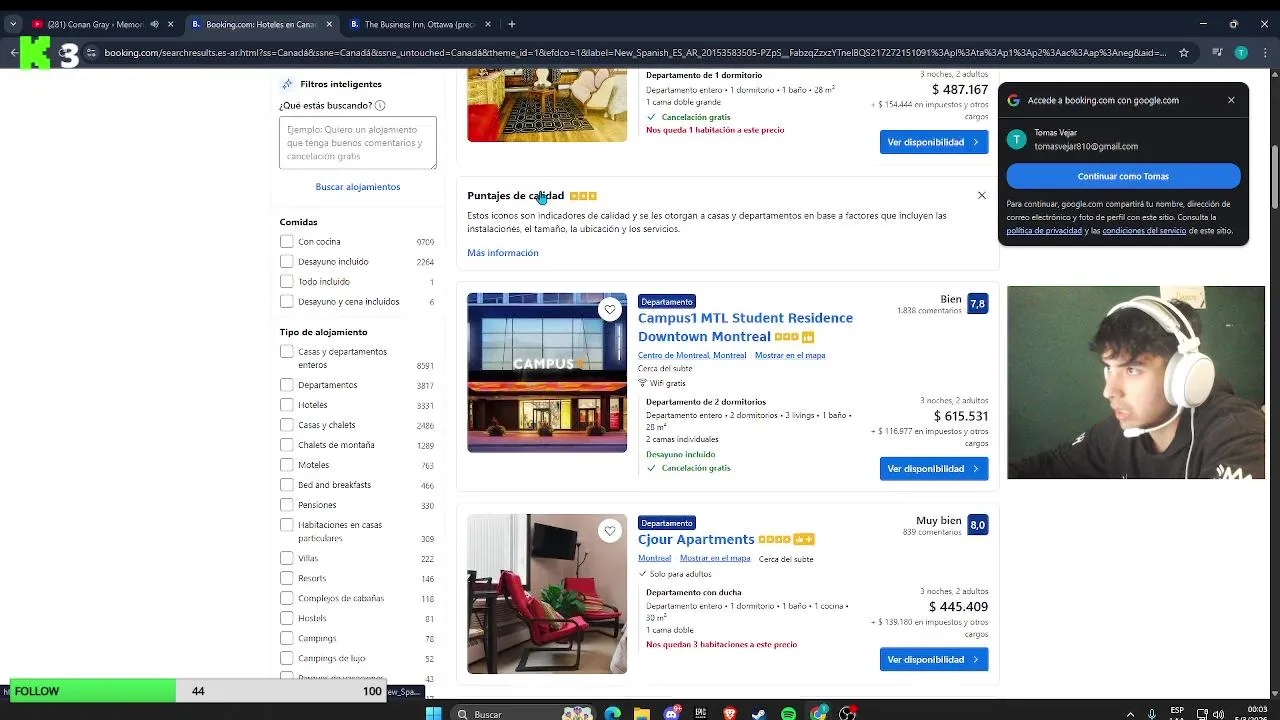Open política de privacidad link
The width and height of the screenshot is (1280, 720).
pos(1044,231)
